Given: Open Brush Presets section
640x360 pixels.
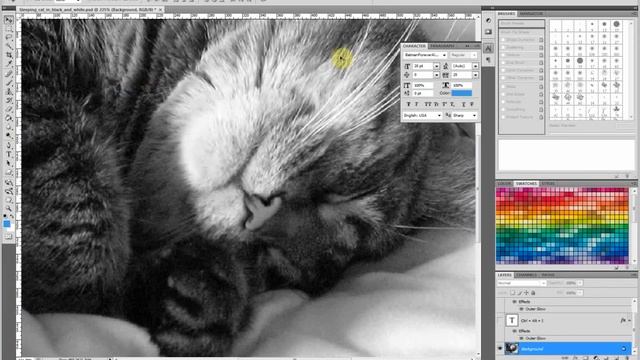Looking at the screenshot, I should coord(522,23).
